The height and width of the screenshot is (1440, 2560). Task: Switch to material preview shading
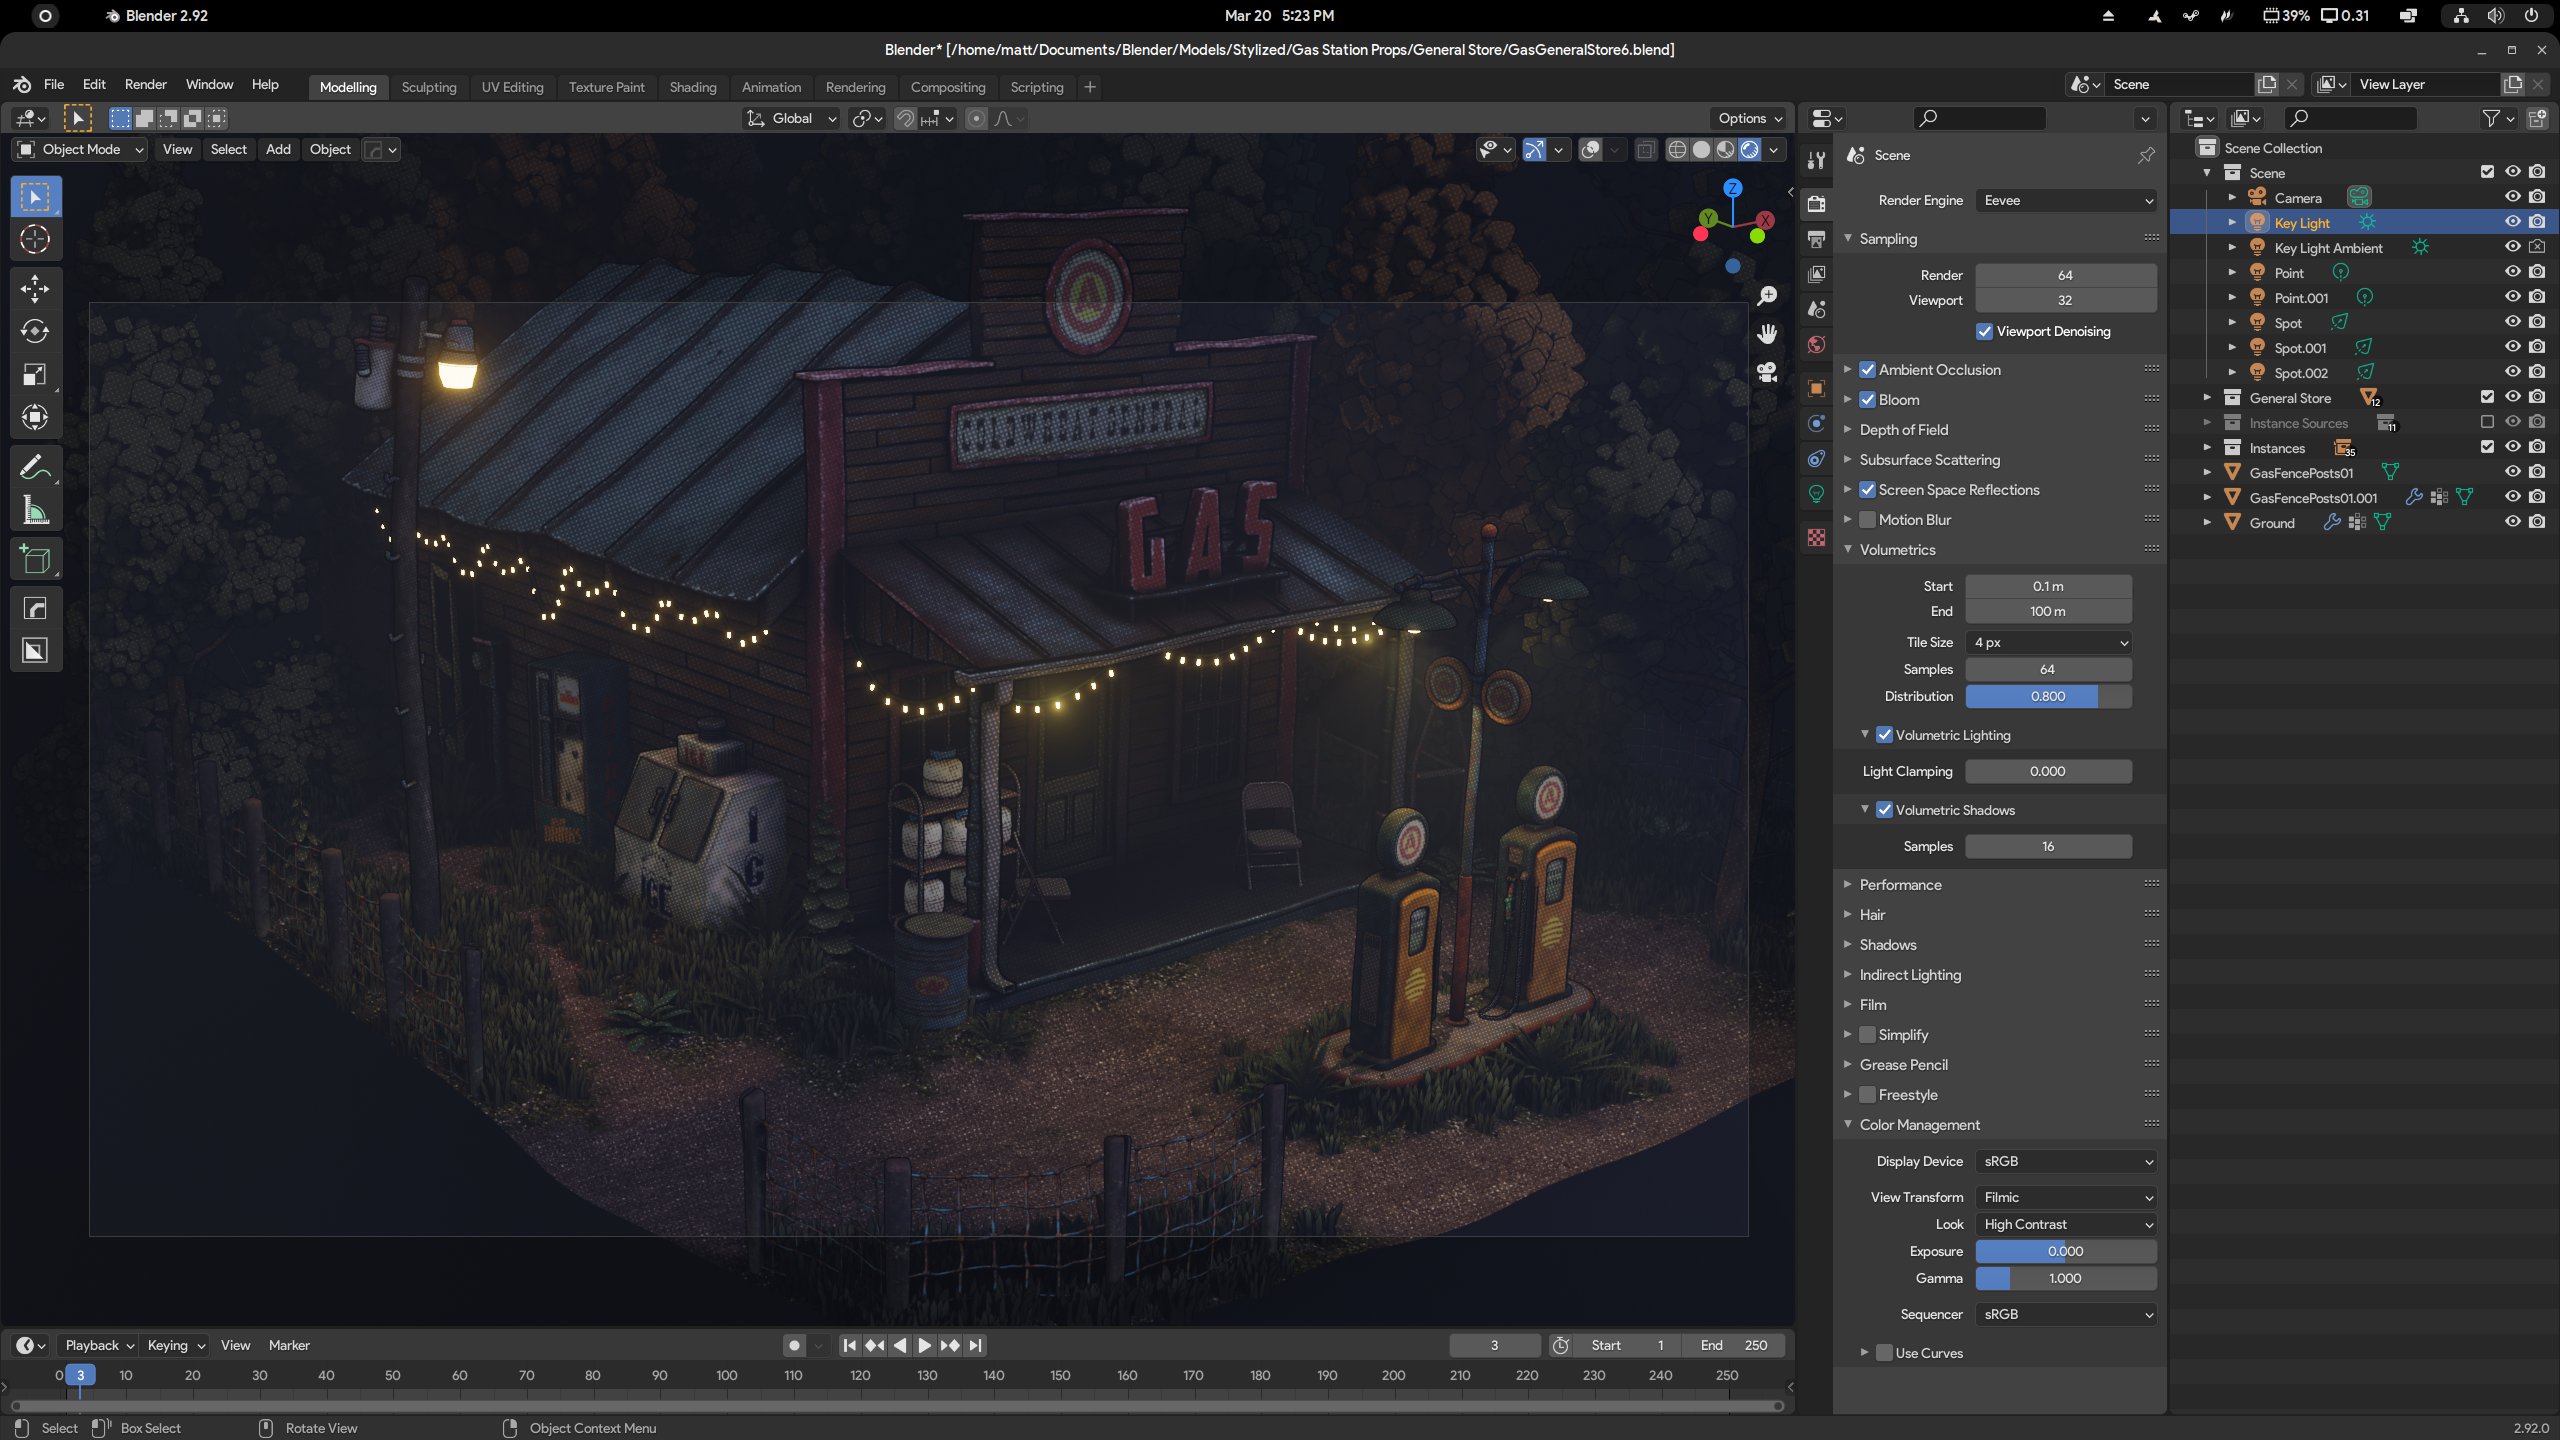coord(1725,150)
